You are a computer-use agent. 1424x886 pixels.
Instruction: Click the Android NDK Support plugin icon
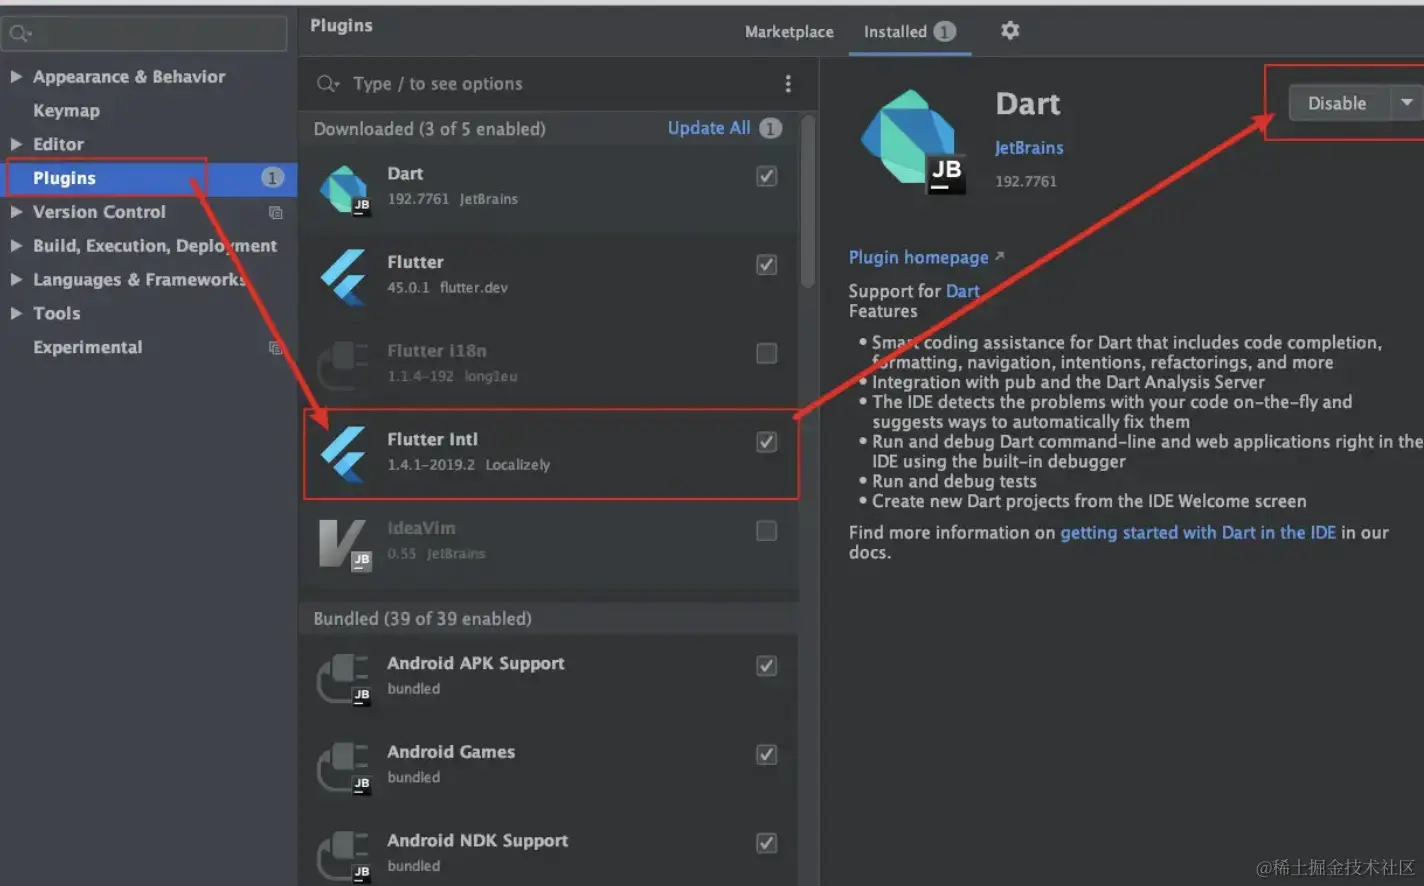(345, 857)
